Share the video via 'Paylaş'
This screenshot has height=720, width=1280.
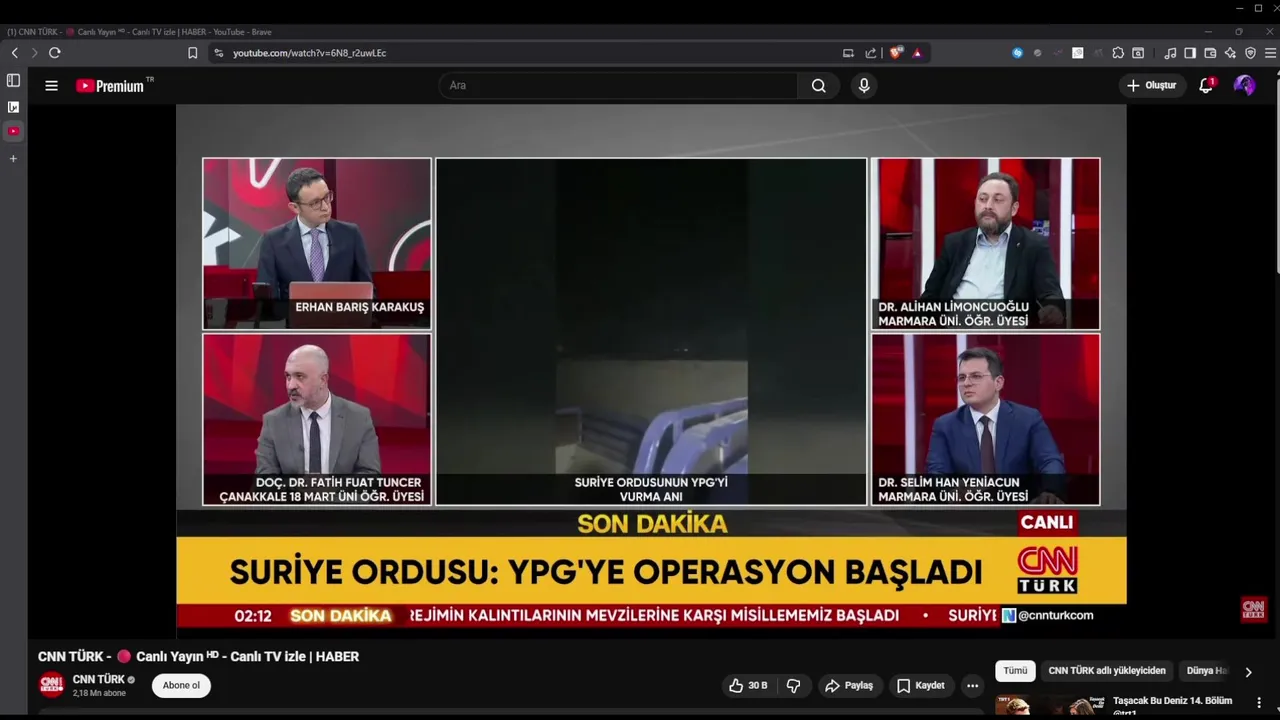849,686
